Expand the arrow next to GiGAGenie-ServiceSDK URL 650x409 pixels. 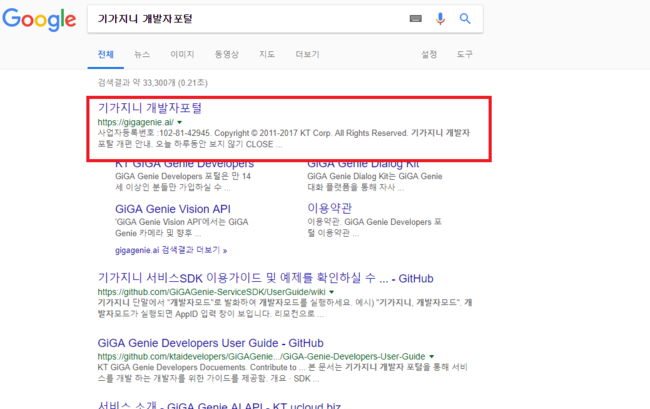[x=332, y=292]
